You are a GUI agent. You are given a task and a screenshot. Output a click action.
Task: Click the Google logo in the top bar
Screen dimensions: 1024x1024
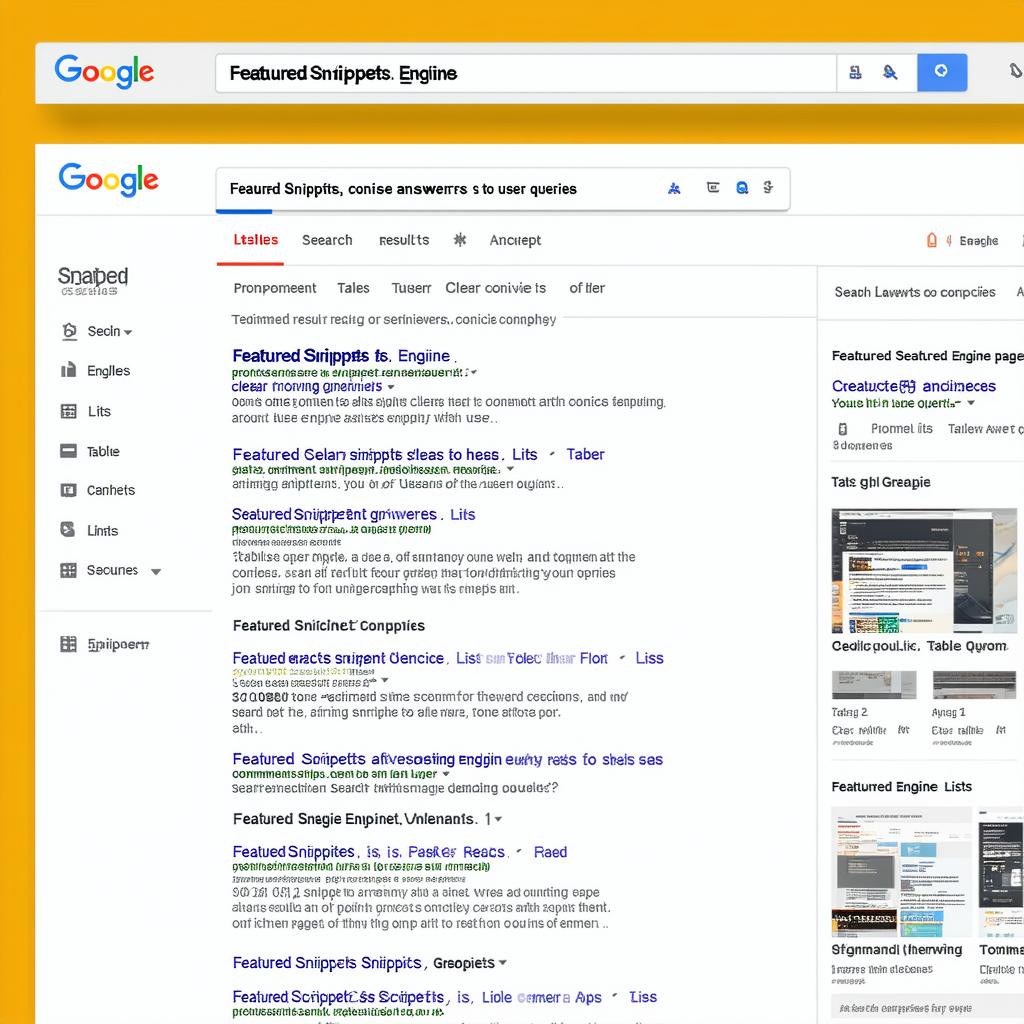pos(104,72)
